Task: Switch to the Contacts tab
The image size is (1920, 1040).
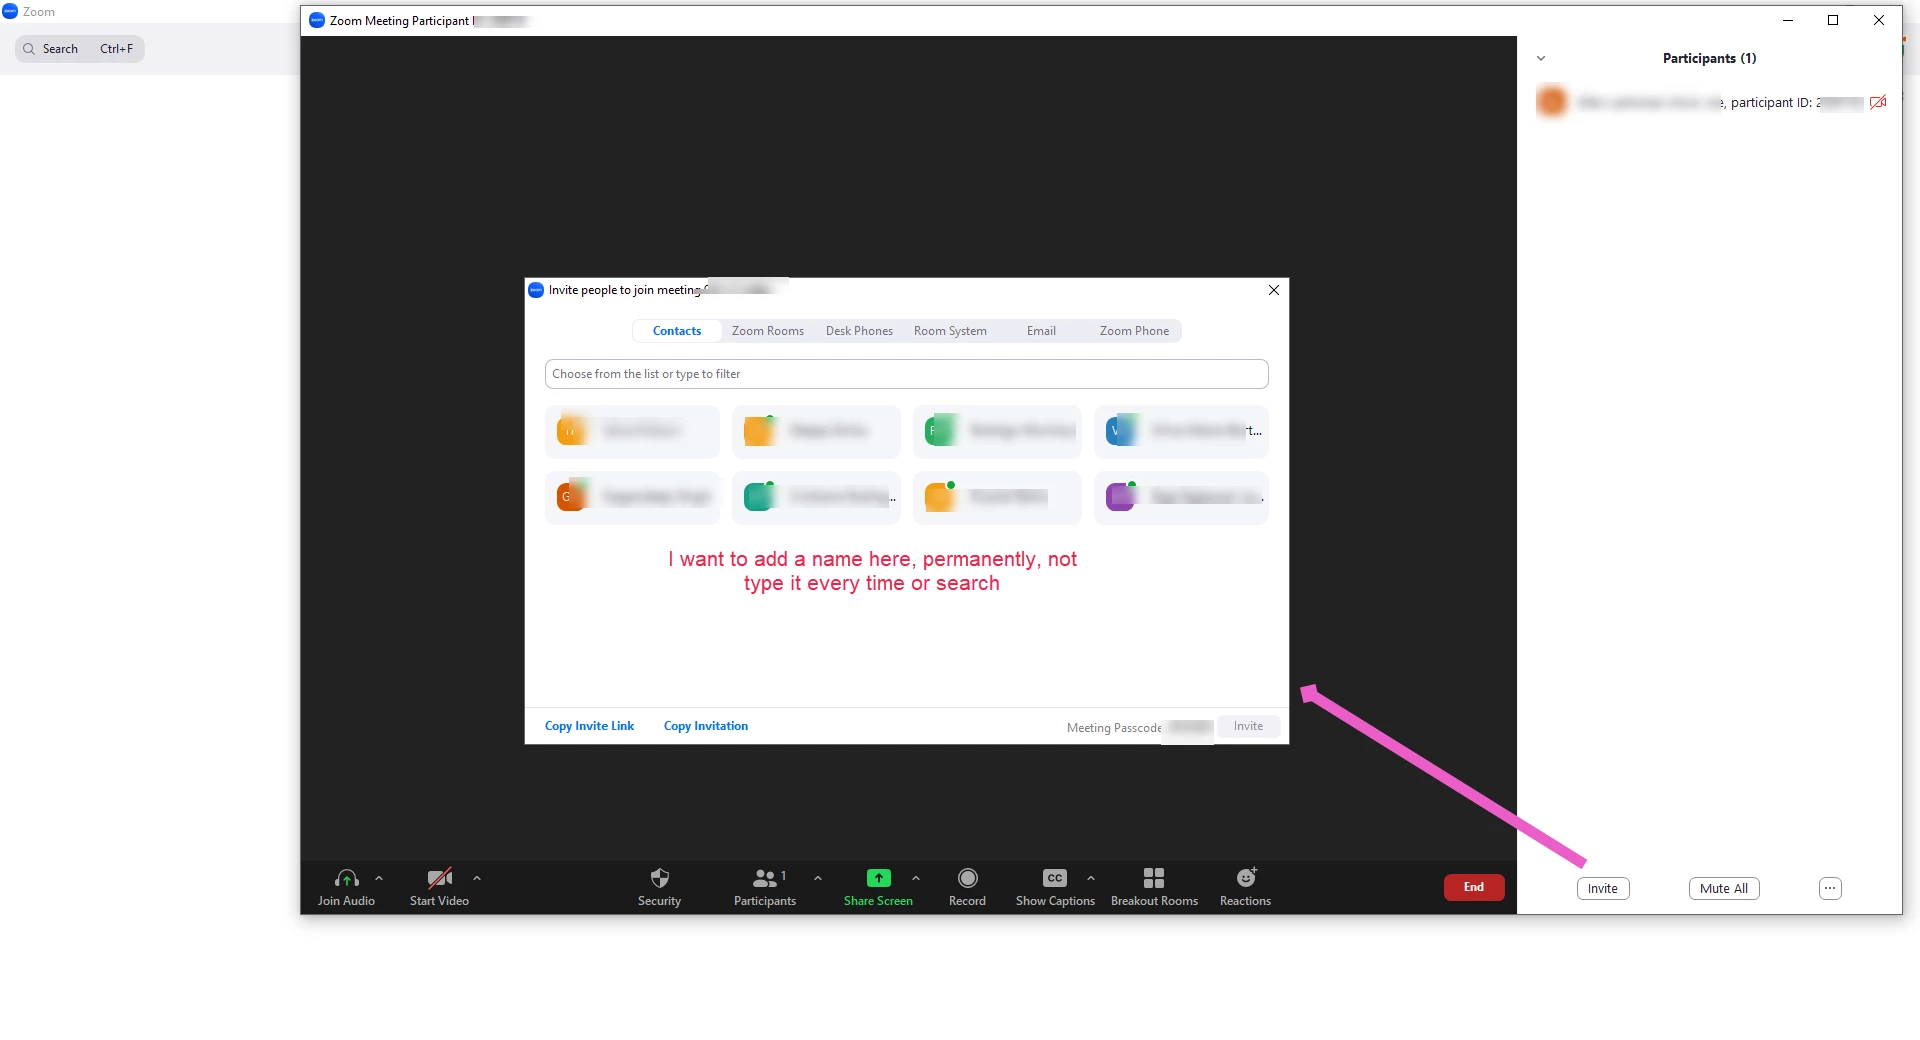Action: click(x=677, y=331)
